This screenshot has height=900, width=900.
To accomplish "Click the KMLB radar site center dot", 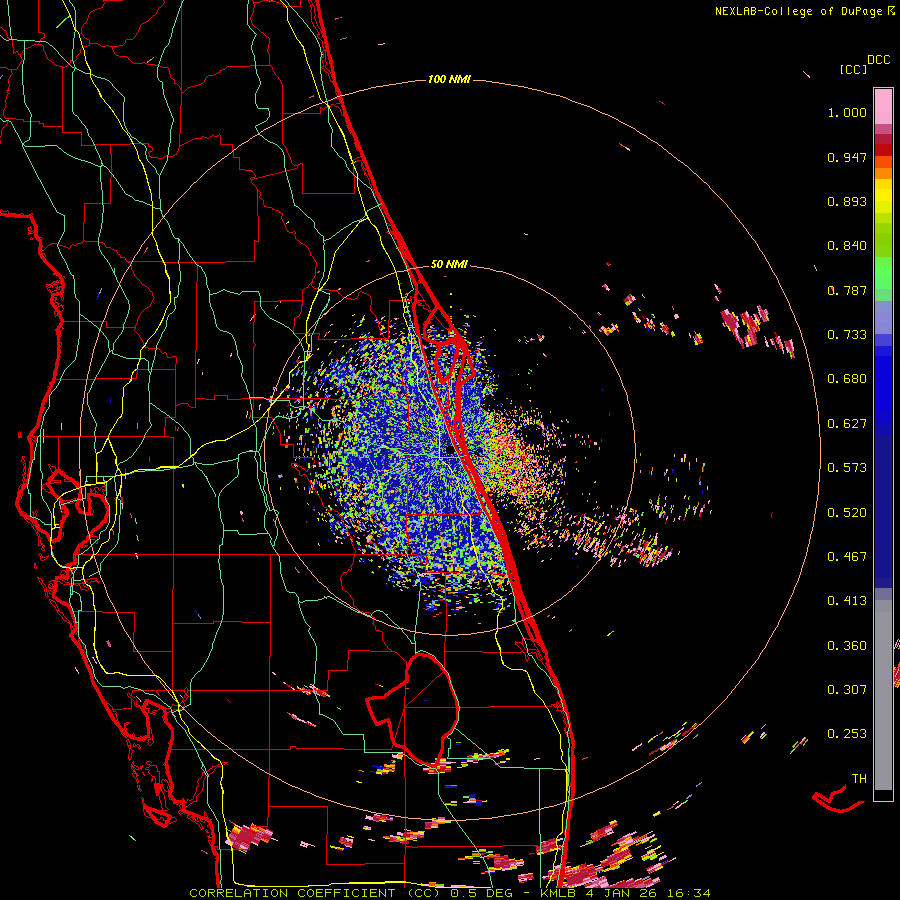I will click(x=451, y=451).
